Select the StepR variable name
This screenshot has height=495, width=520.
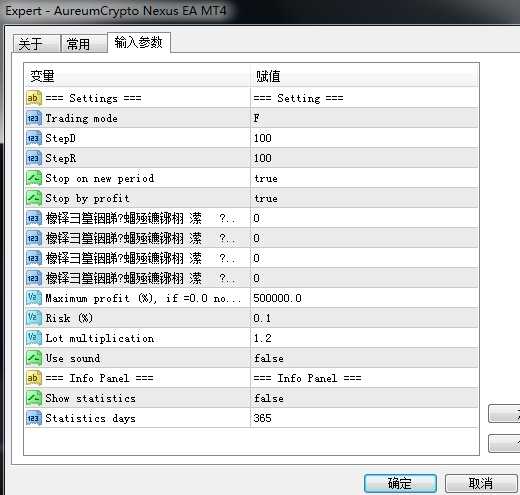click(x=61, y=158)
